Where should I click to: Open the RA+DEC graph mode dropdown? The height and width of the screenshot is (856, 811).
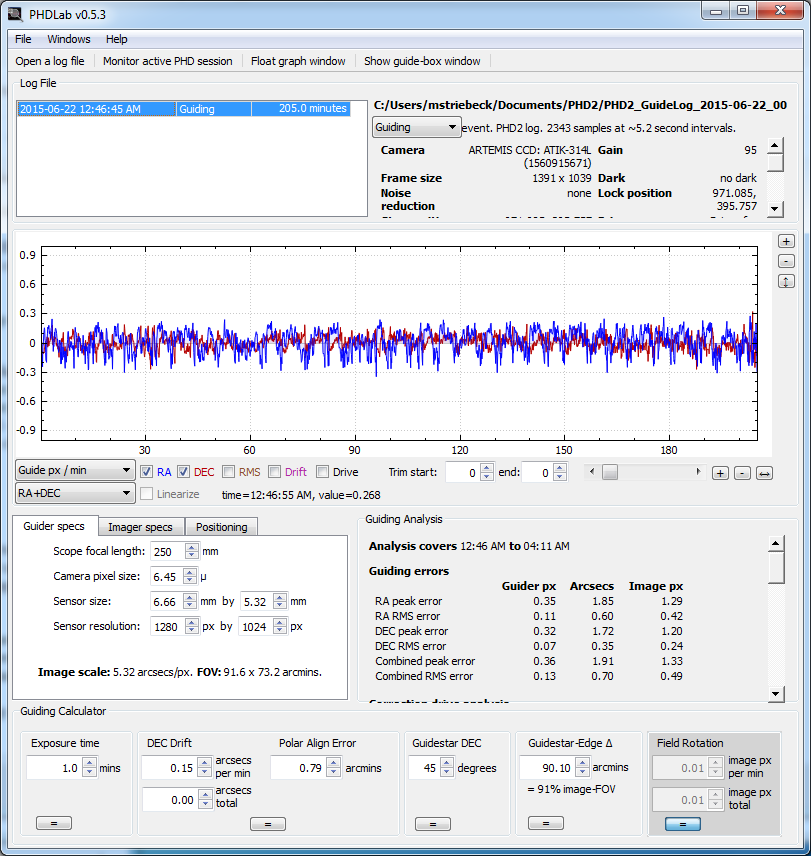pos(75,493)
